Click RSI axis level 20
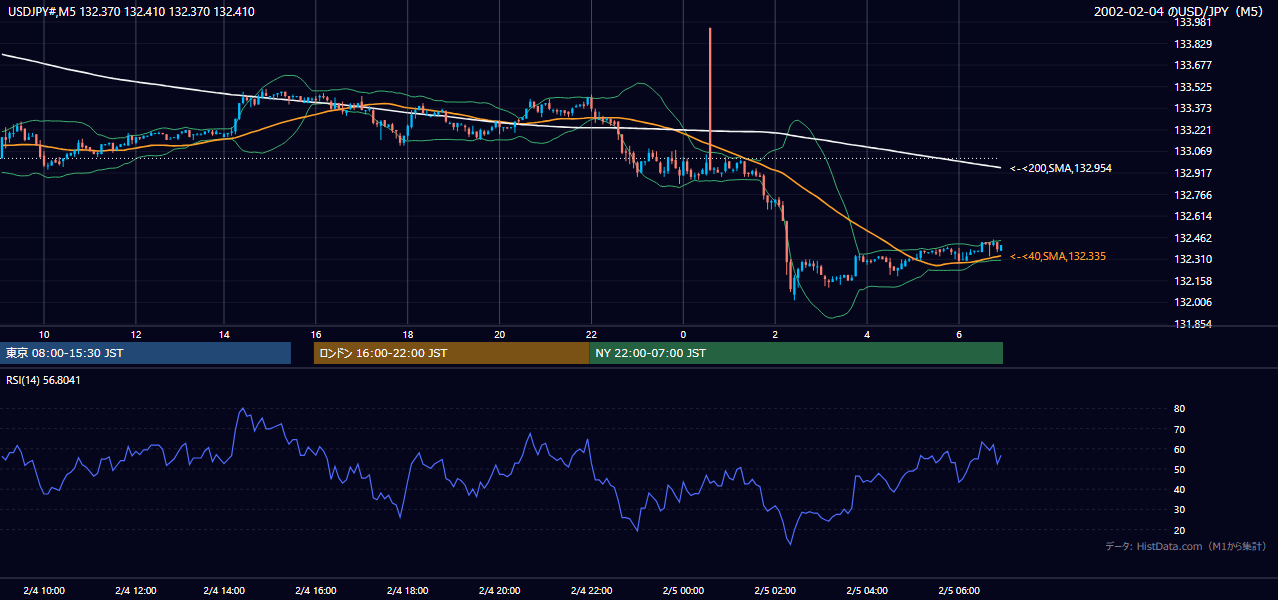The width and height of the screenshot is (1278, 600). [x=1179, y=530]
